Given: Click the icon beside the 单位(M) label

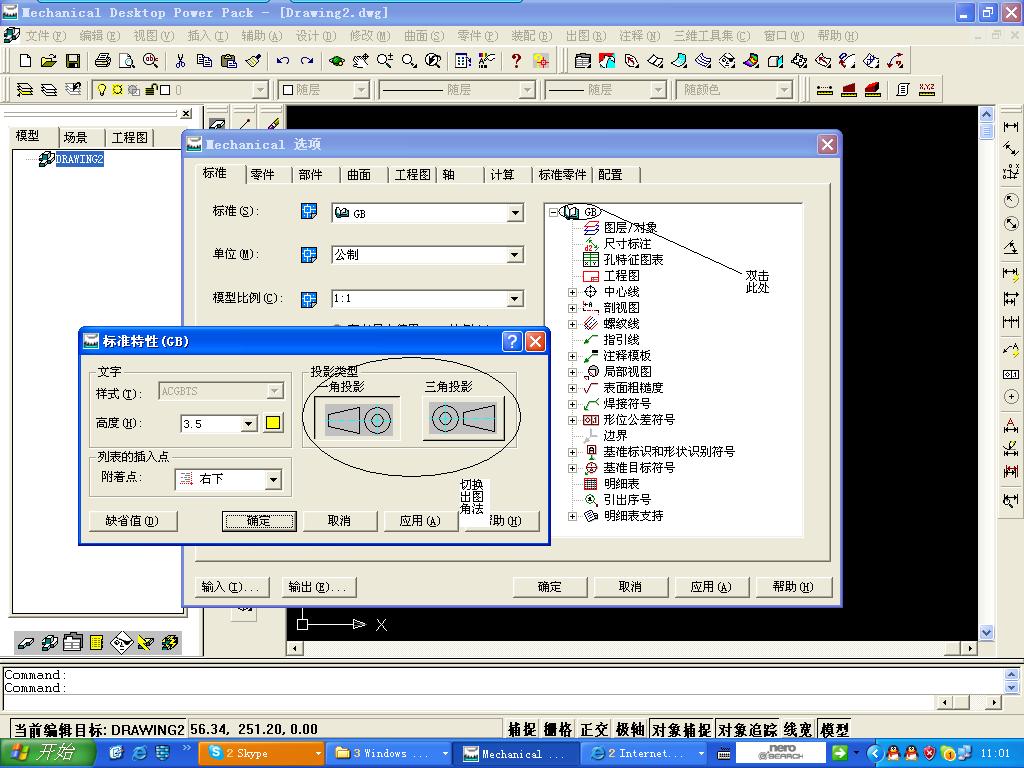Looking at the screenshot, I should [309, 255].
